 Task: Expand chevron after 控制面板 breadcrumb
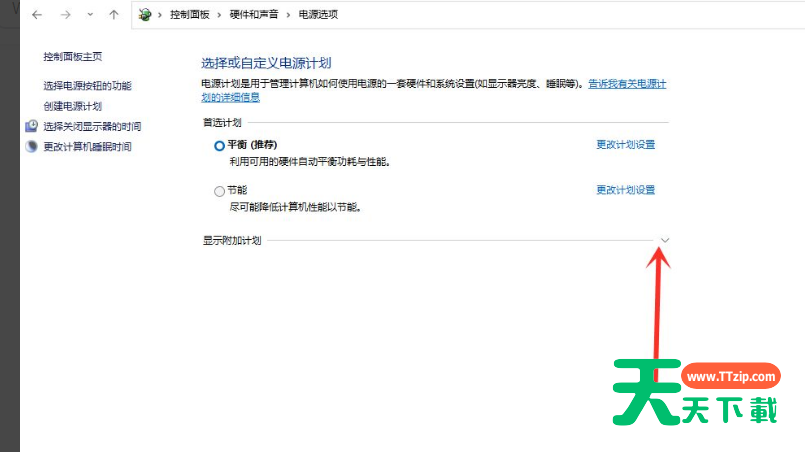coord(219,15)
